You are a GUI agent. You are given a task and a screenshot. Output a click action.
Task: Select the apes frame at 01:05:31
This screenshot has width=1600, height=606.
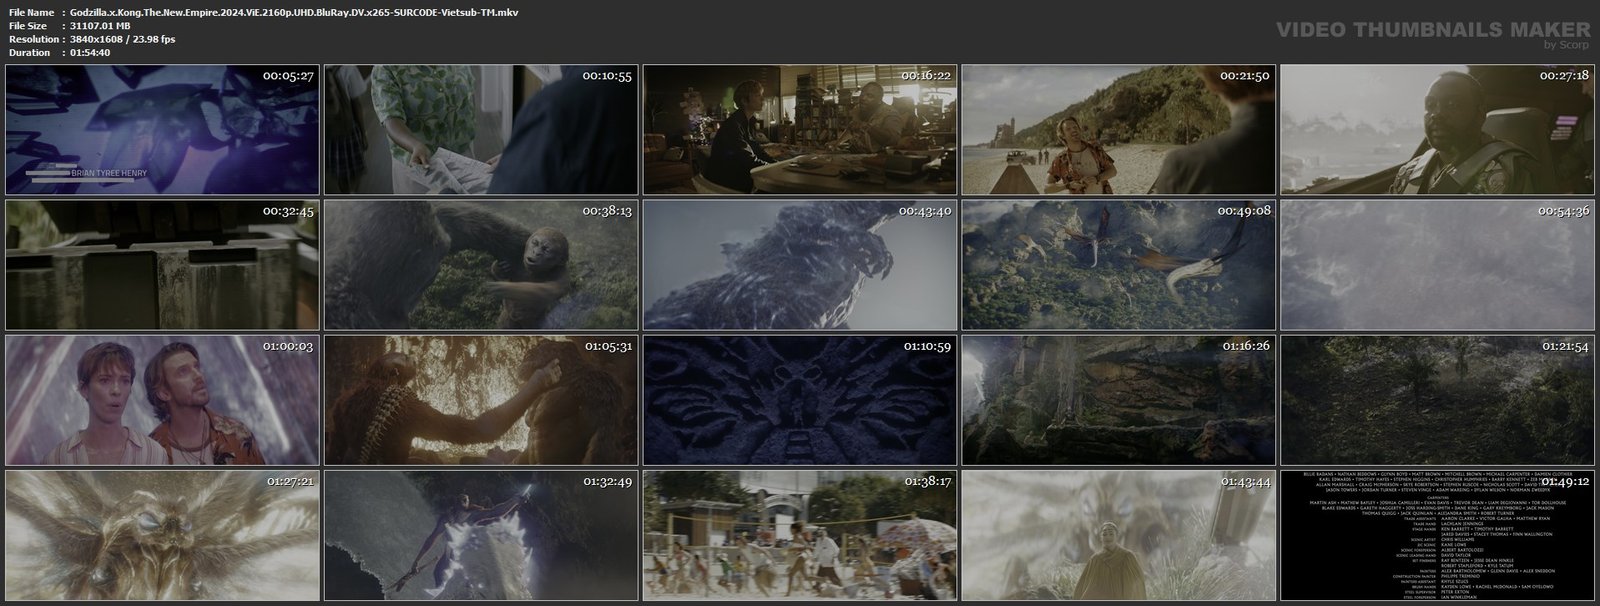click(x=481, y=400)
